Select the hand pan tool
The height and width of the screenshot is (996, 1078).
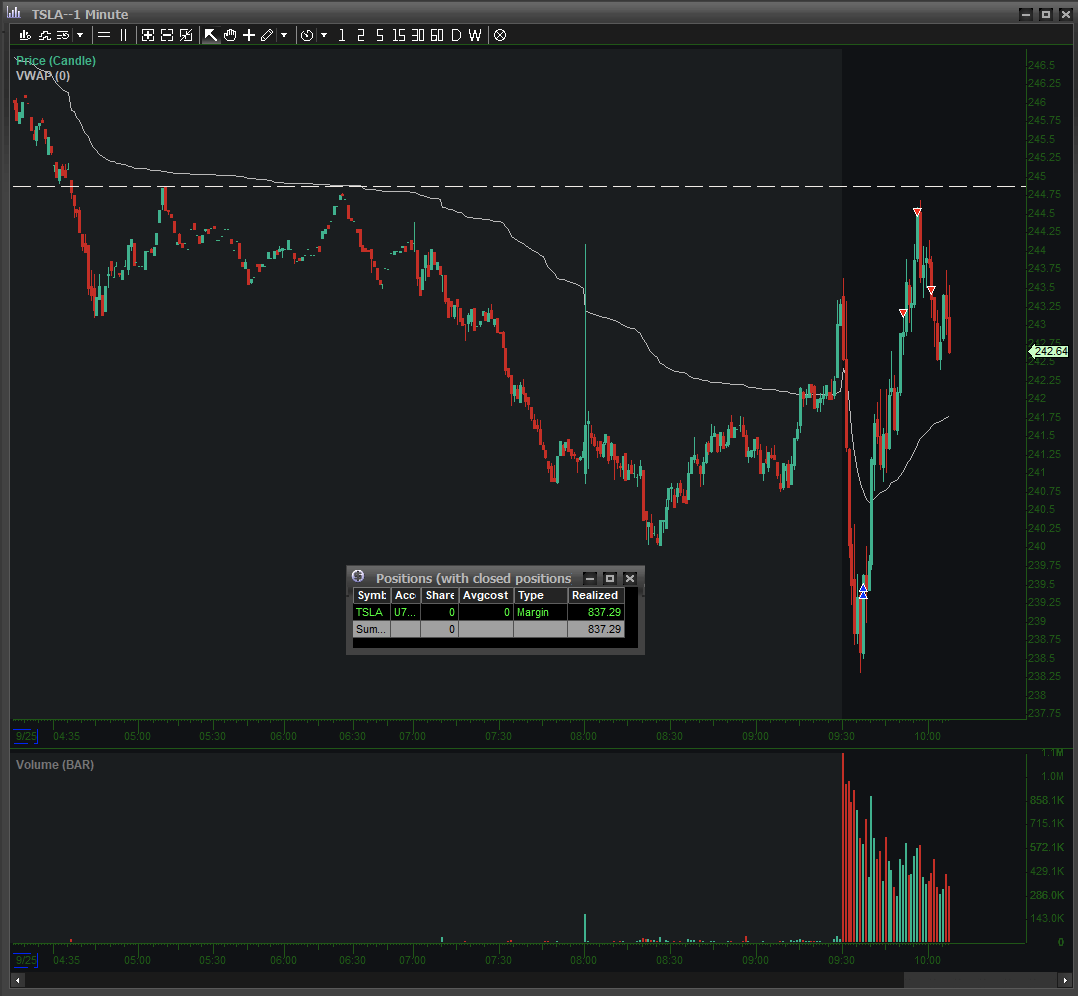coord(230,35)
